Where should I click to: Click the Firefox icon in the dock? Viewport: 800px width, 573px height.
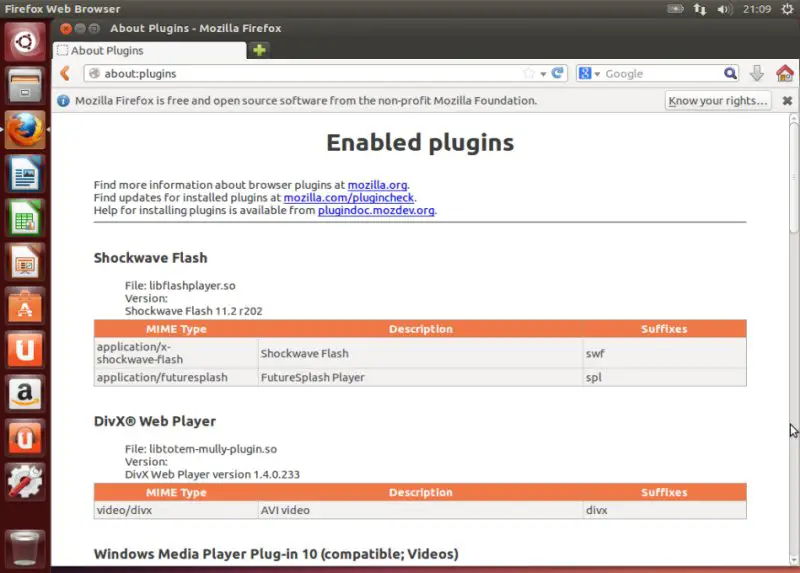[24, 130]
